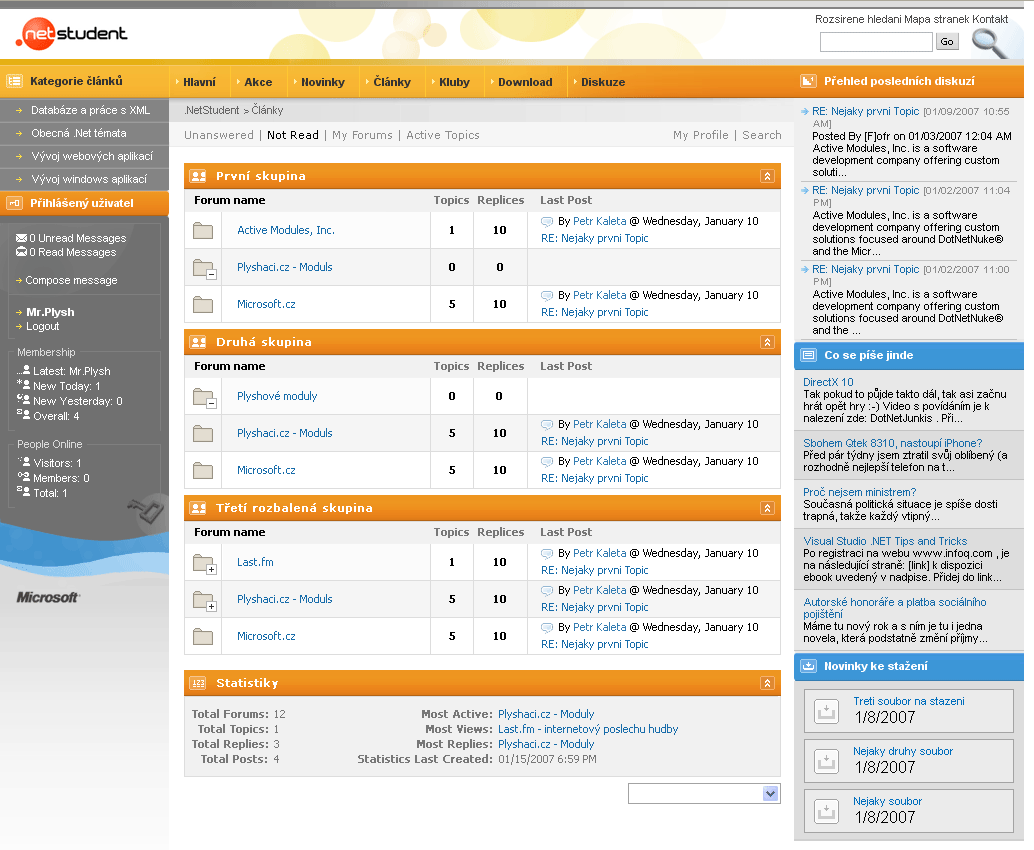Image resolution: width=1034 pixels, height=850 pixels.
Task: Open Visual Studio .NET Tips and Tricks link
Action: (x=885, y=541)
